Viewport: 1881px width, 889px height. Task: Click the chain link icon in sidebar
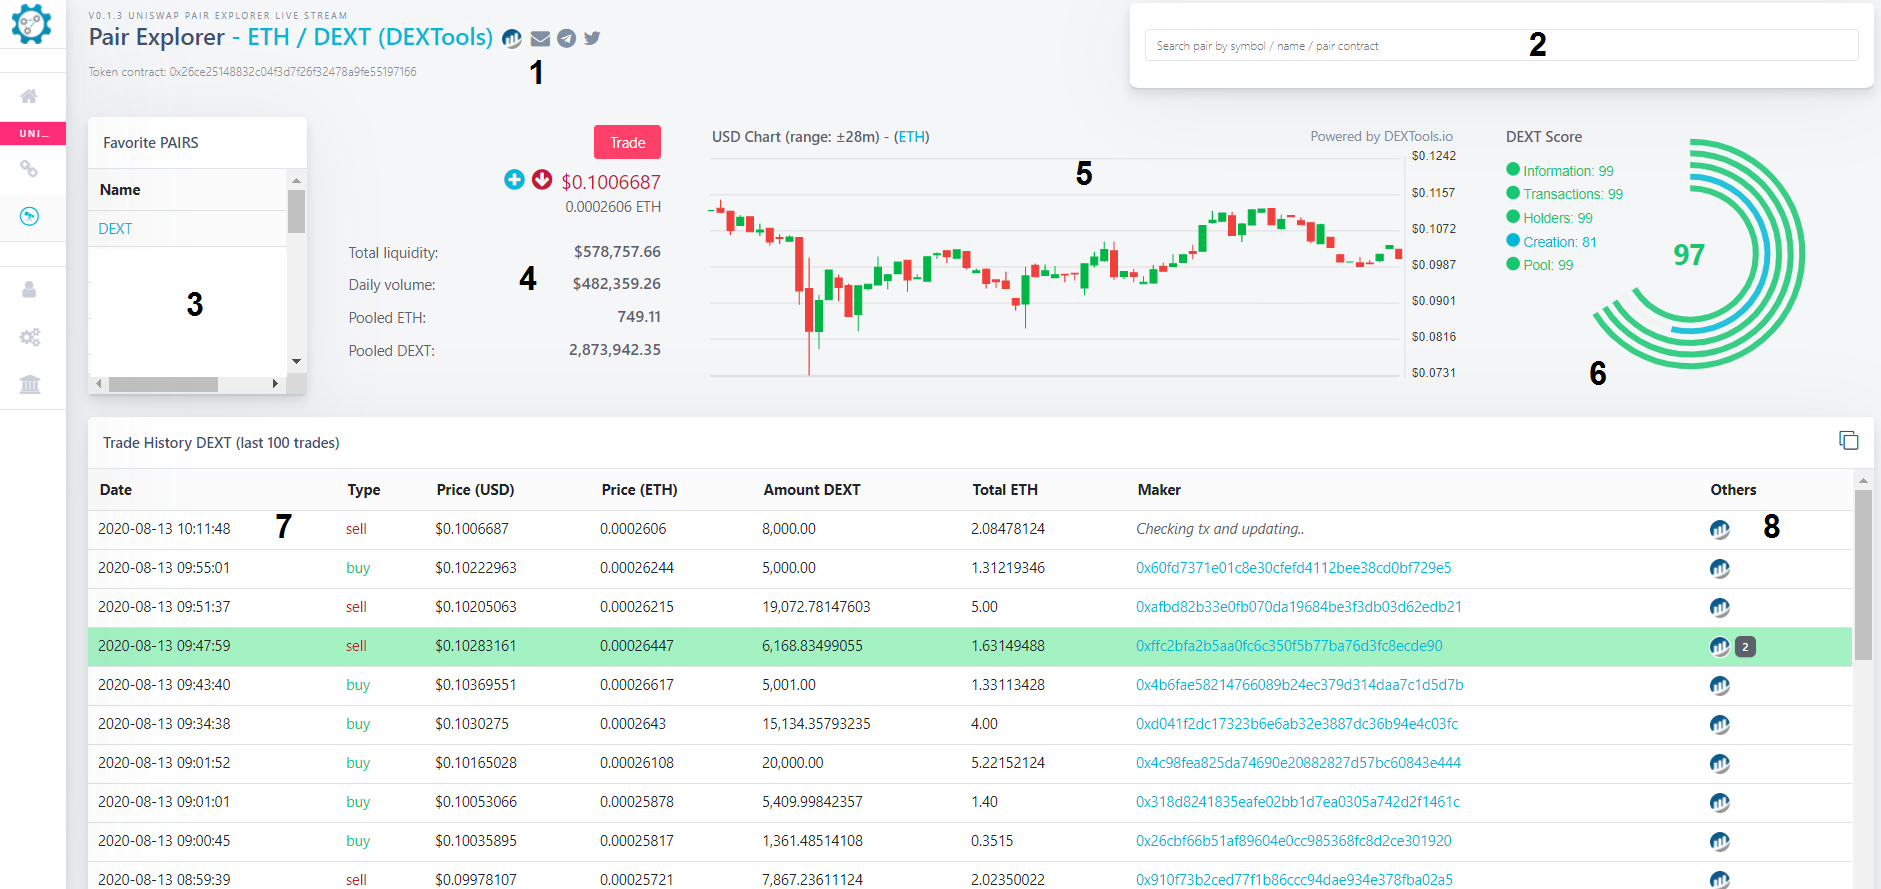(30, 169)
